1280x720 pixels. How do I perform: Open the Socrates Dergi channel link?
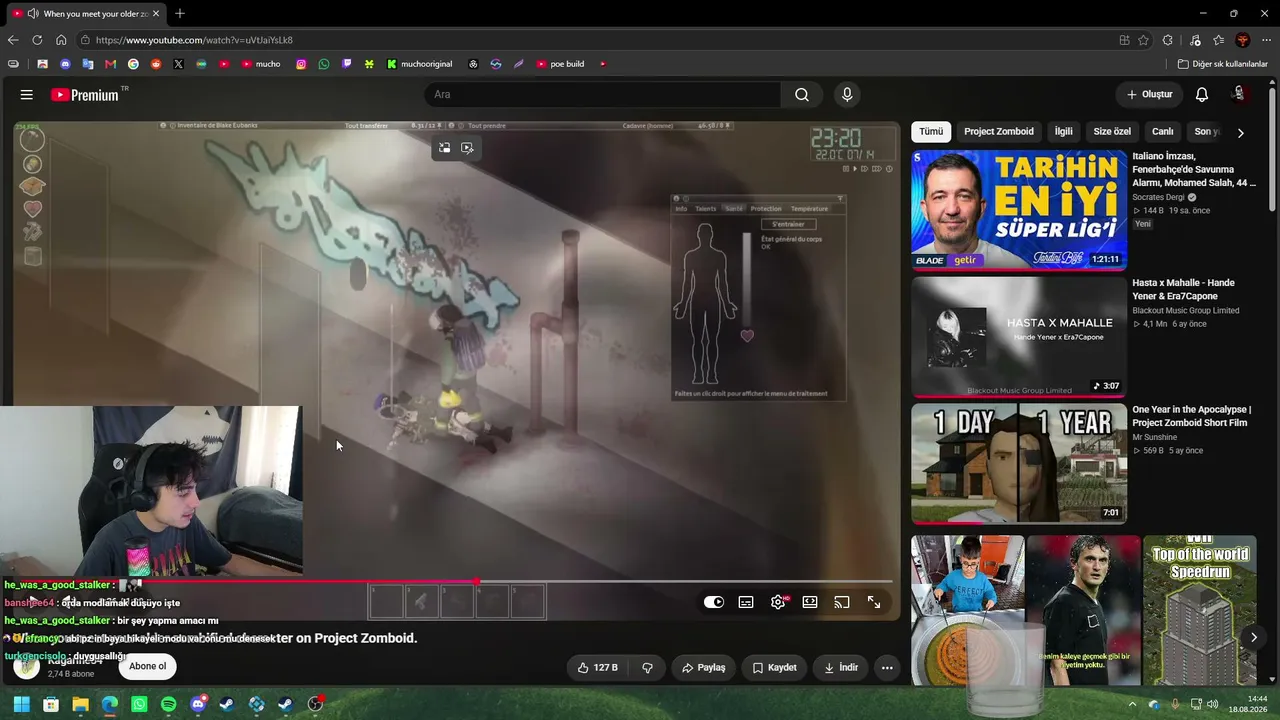pyautogui.click(x=1159, y=197)
